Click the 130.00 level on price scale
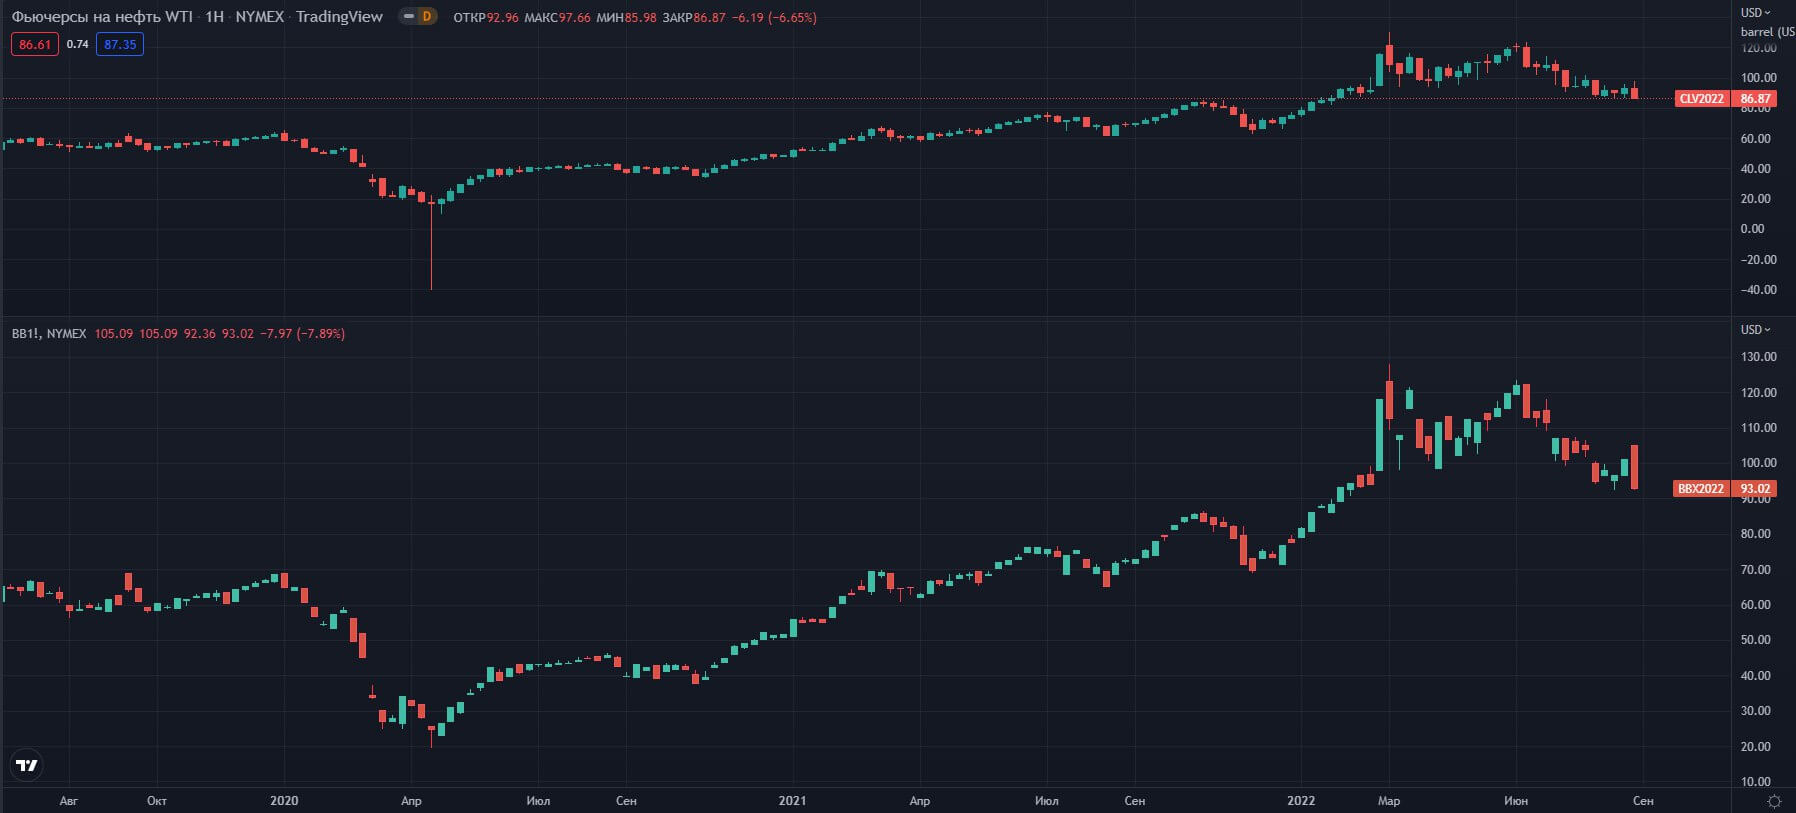This screenshot has width=1796, height=813. [1758, 357]
